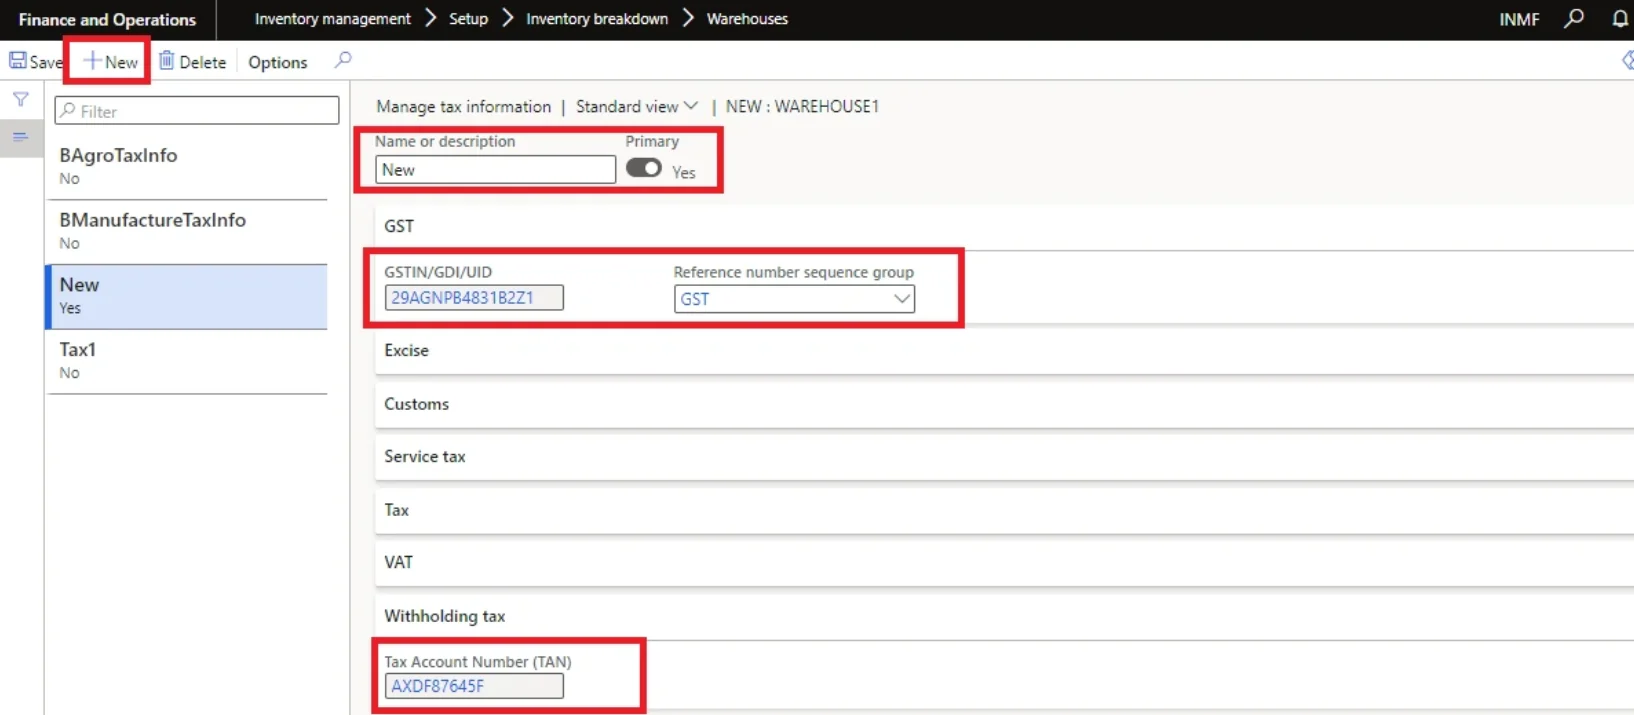The width and height of the screenshot is (1634, 715).
Task: Toggle the Primary switch
Action: pos(644,168)
